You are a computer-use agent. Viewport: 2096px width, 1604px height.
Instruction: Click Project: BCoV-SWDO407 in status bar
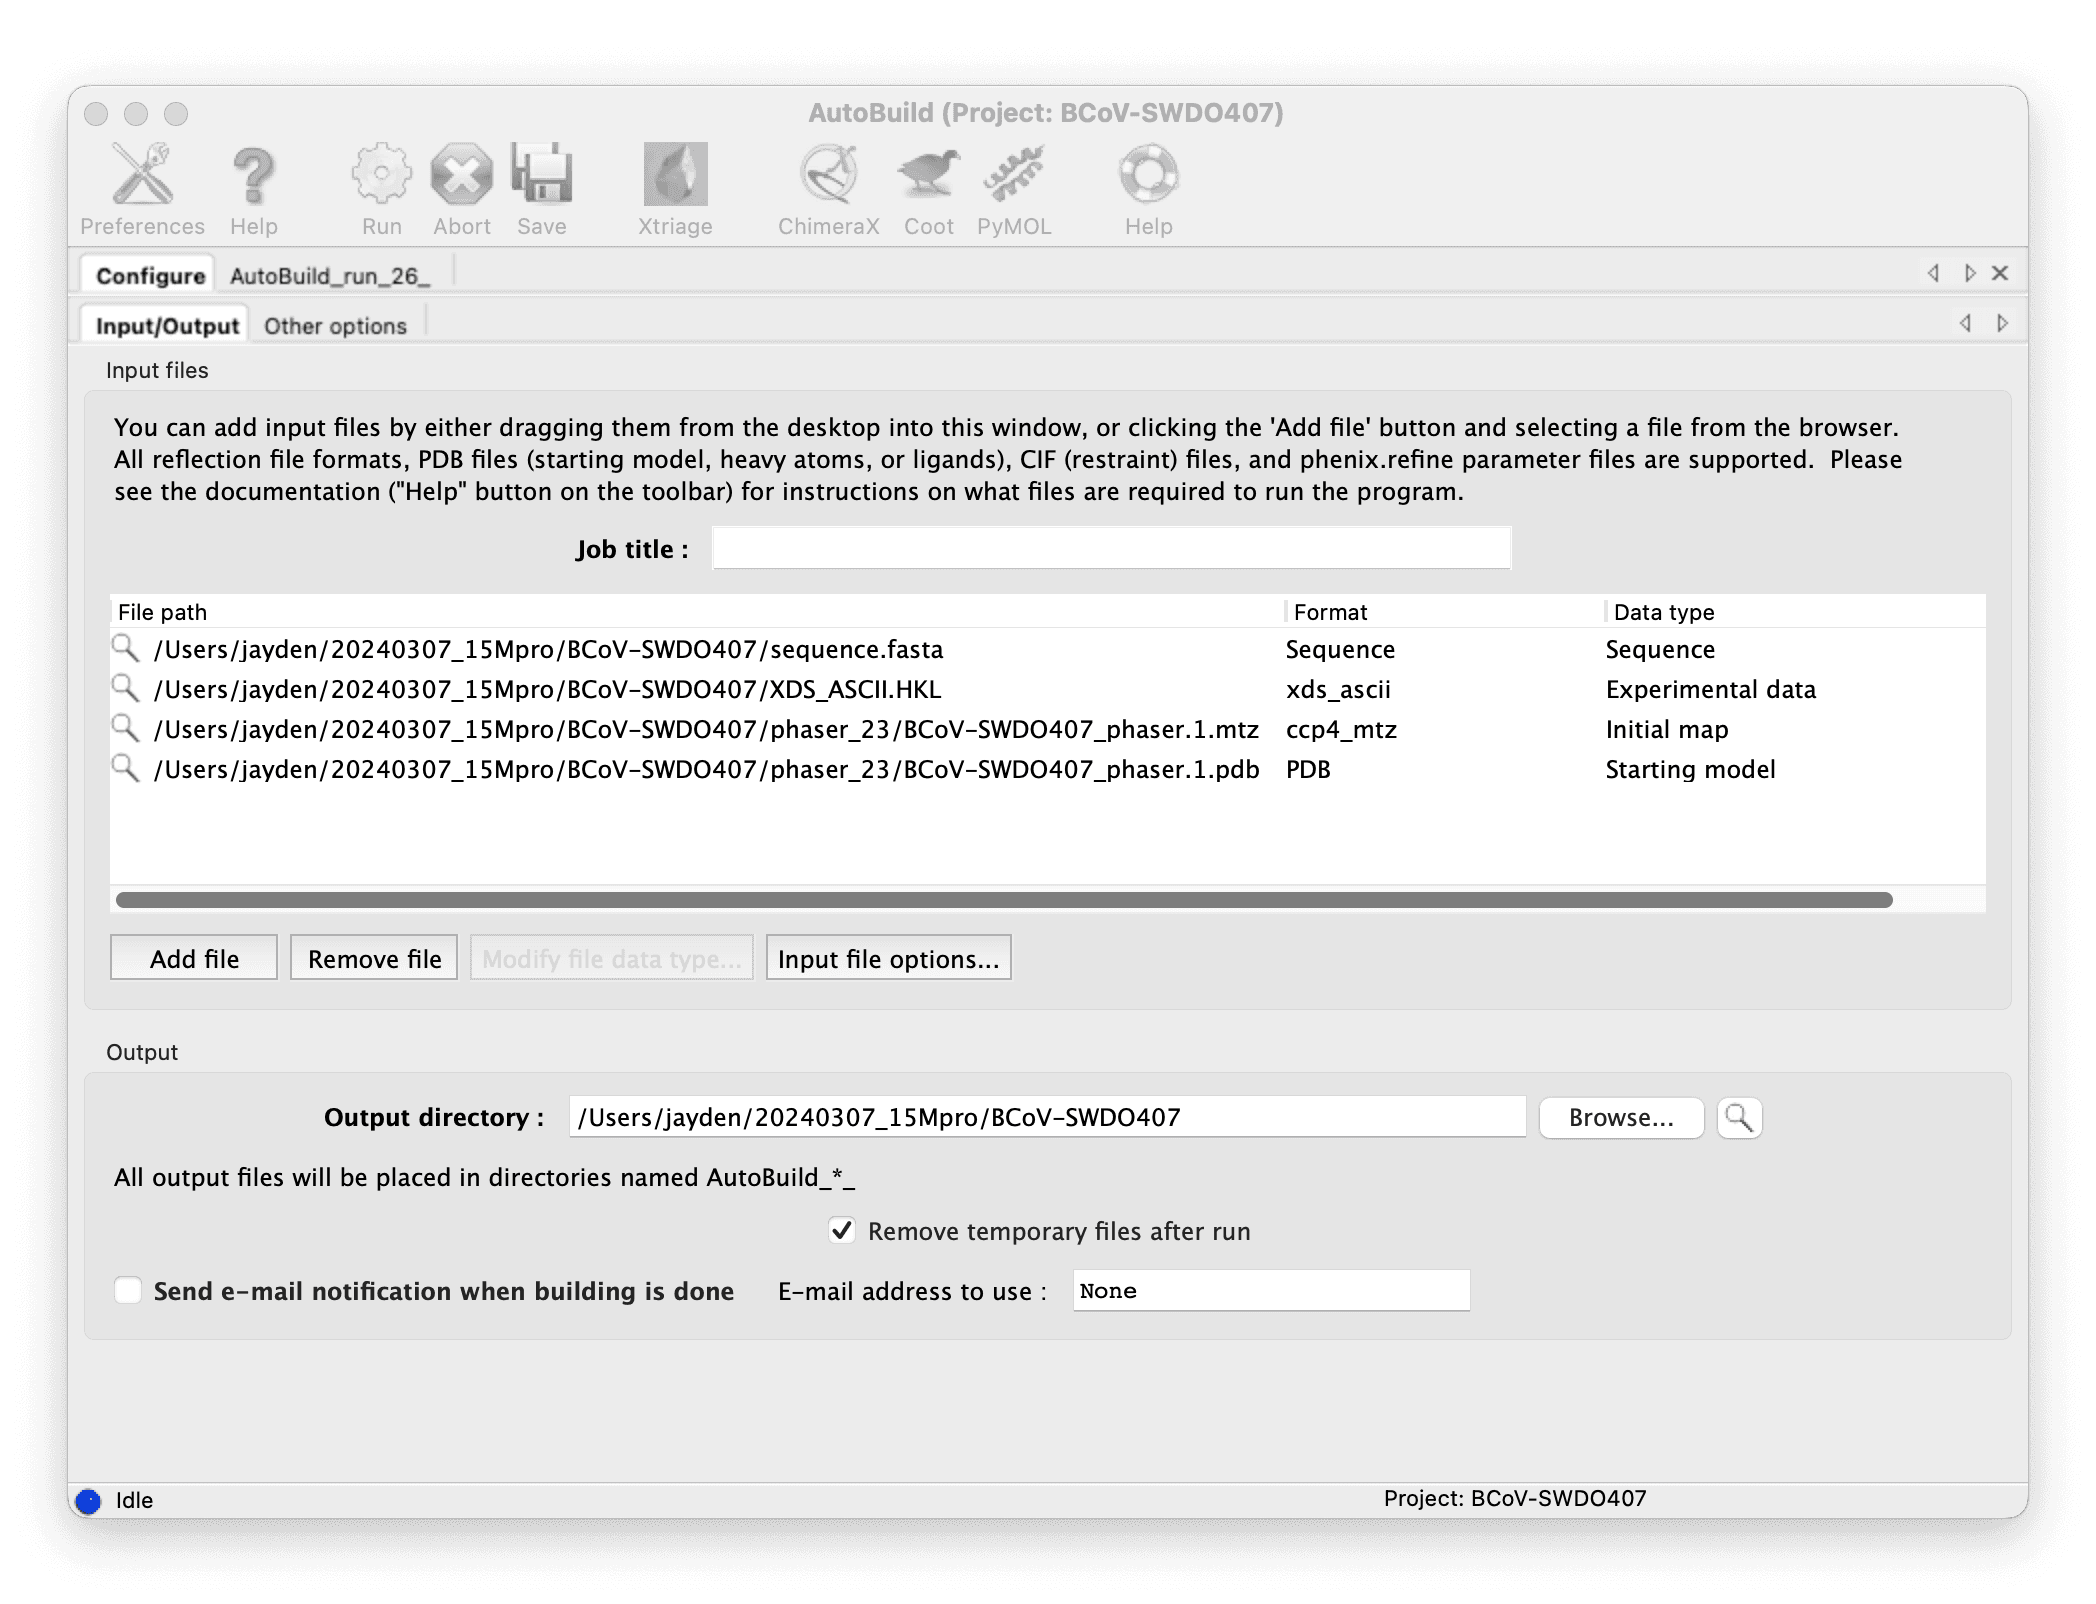click(1515, 1498)
